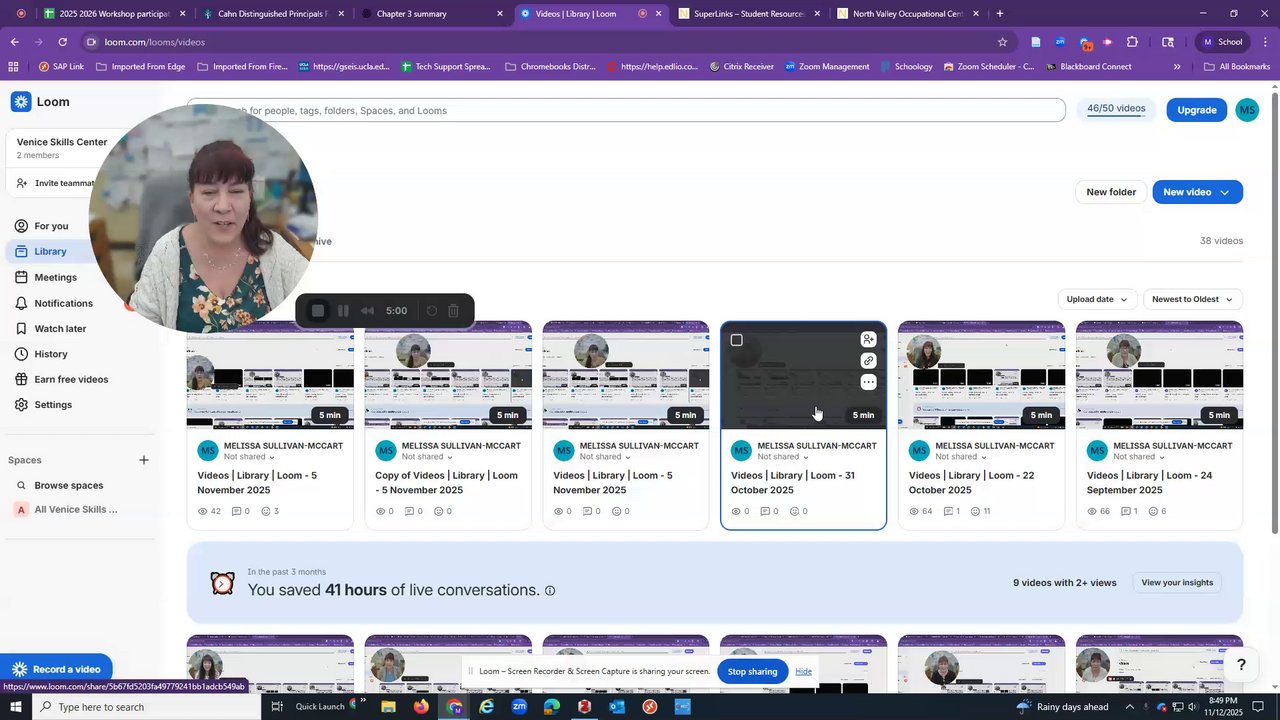Go to Notifications in the sidebar

point(63,303)
